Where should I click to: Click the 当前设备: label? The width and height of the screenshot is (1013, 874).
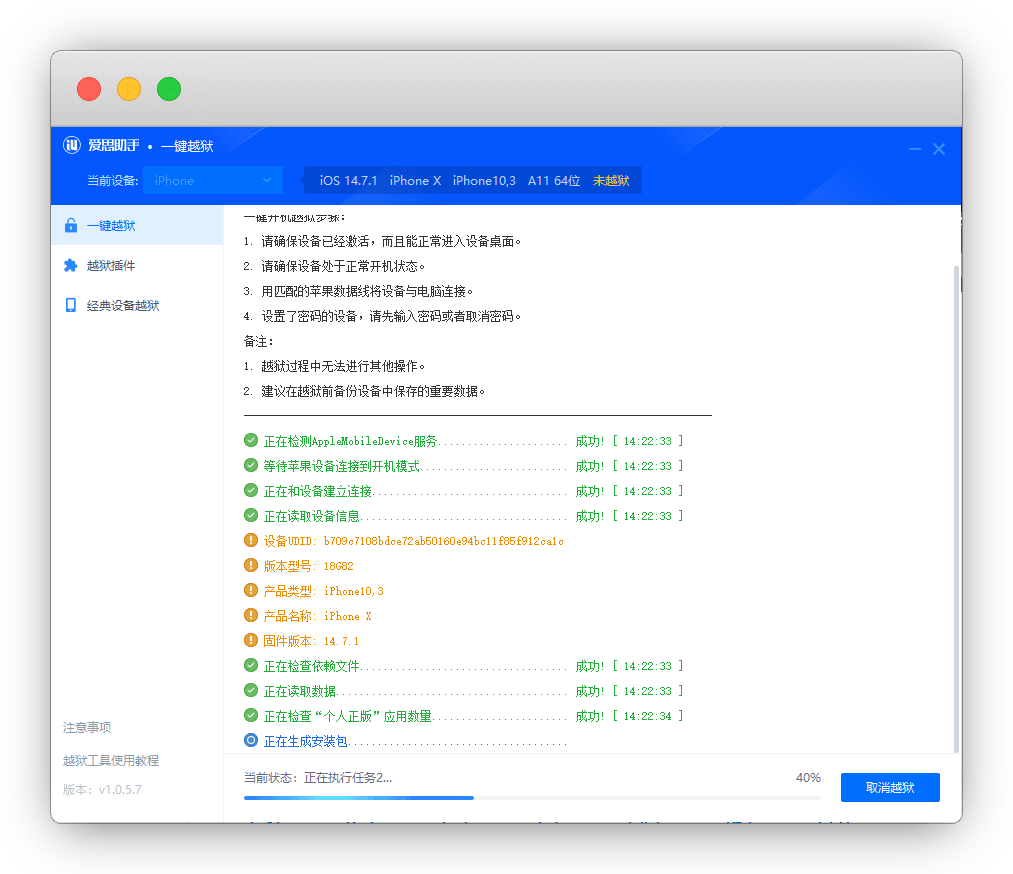click(112, 181)
